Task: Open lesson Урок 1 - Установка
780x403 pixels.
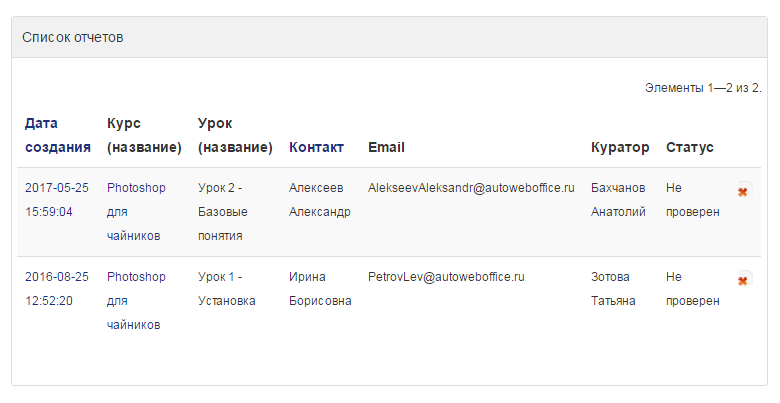Action: pos(226,289)
